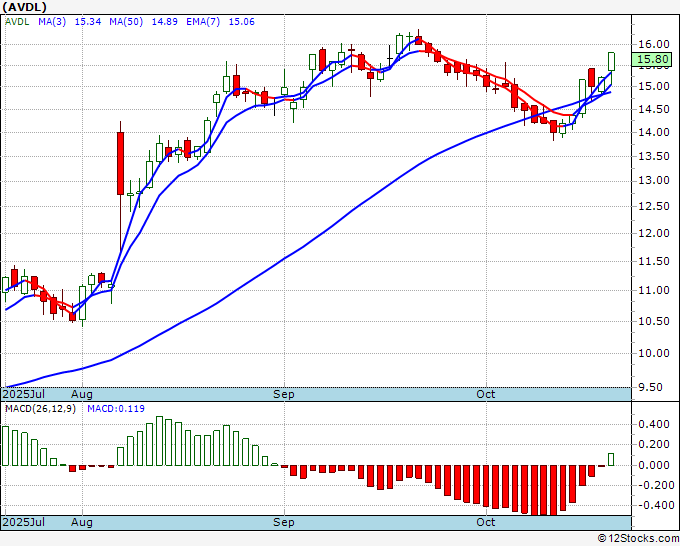Select the 15.00 price axis label

(x=654, y=86)
